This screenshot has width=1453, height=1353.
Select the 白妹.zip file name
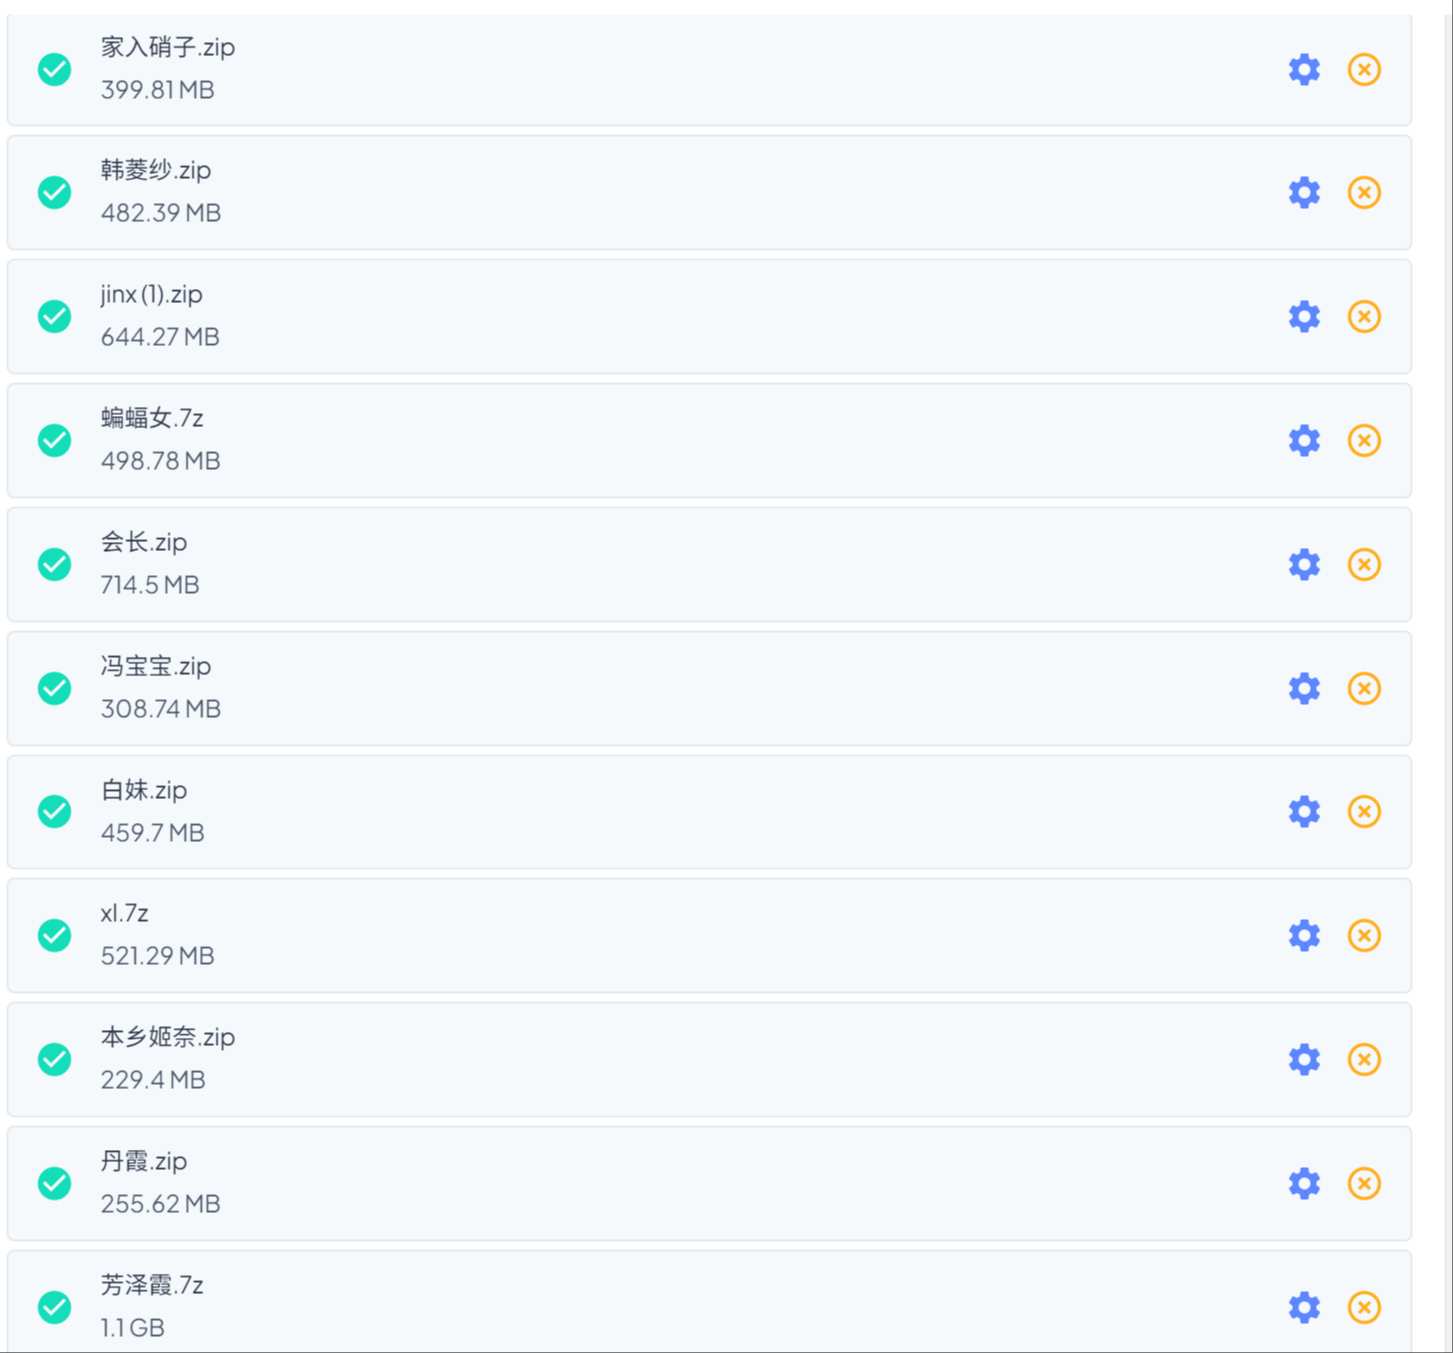[x=144, y=790]
